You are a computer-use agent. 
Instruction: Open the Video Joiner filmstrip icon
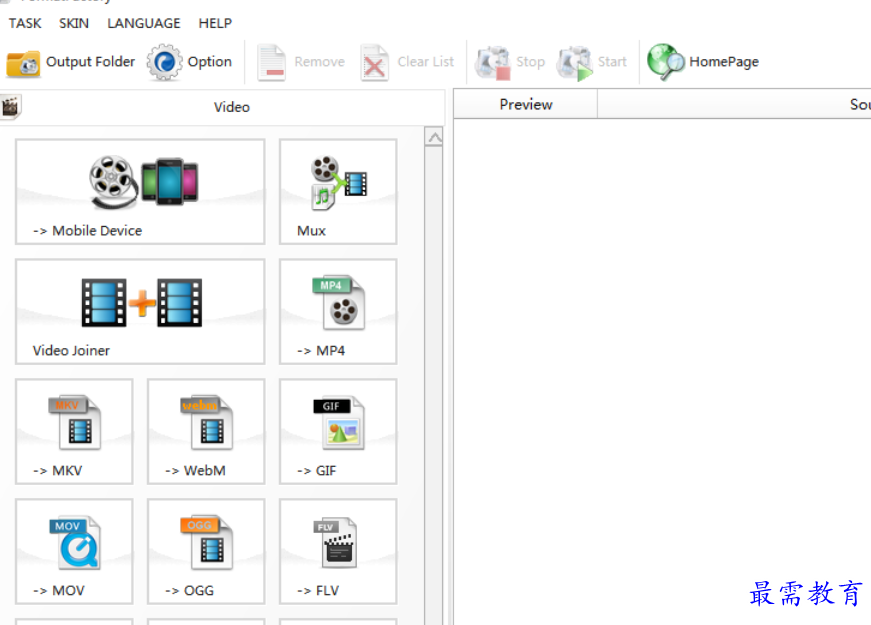142,302
